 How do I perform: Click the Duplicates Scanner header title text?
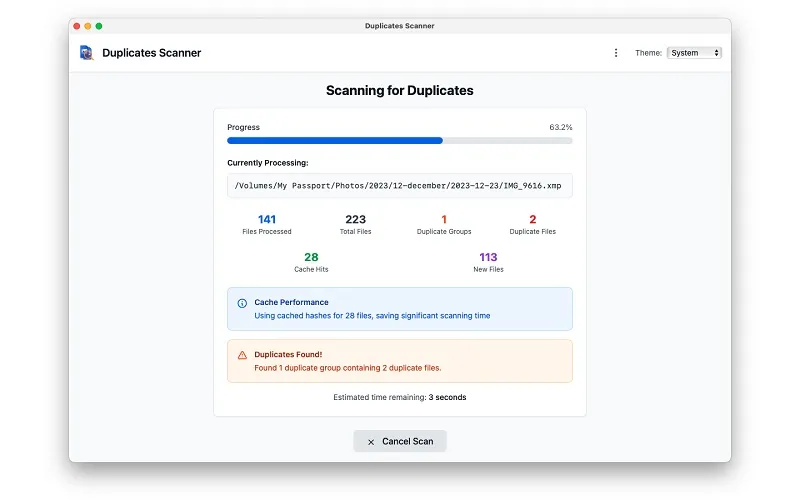click(x=152, y=53)
